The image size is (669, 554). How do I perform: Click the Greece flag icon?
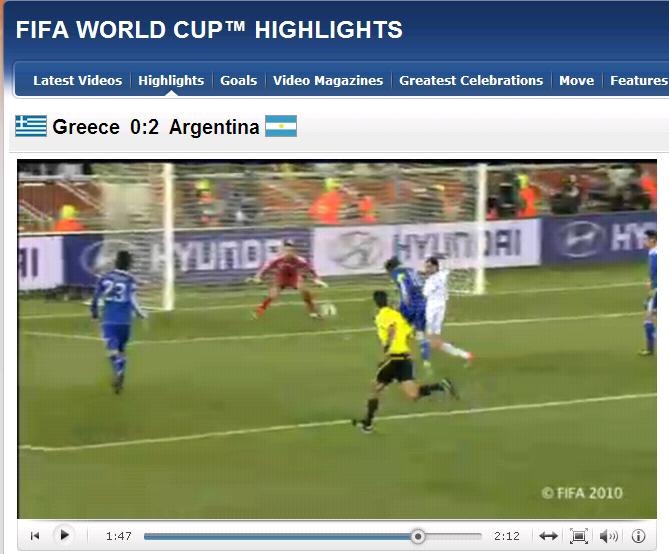pos(31,126)
